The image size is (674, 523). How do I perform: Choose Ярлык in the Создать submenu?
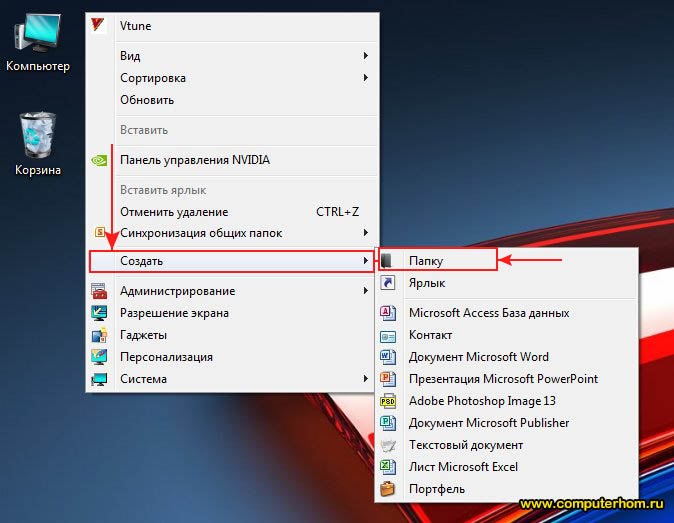(506, 283)
